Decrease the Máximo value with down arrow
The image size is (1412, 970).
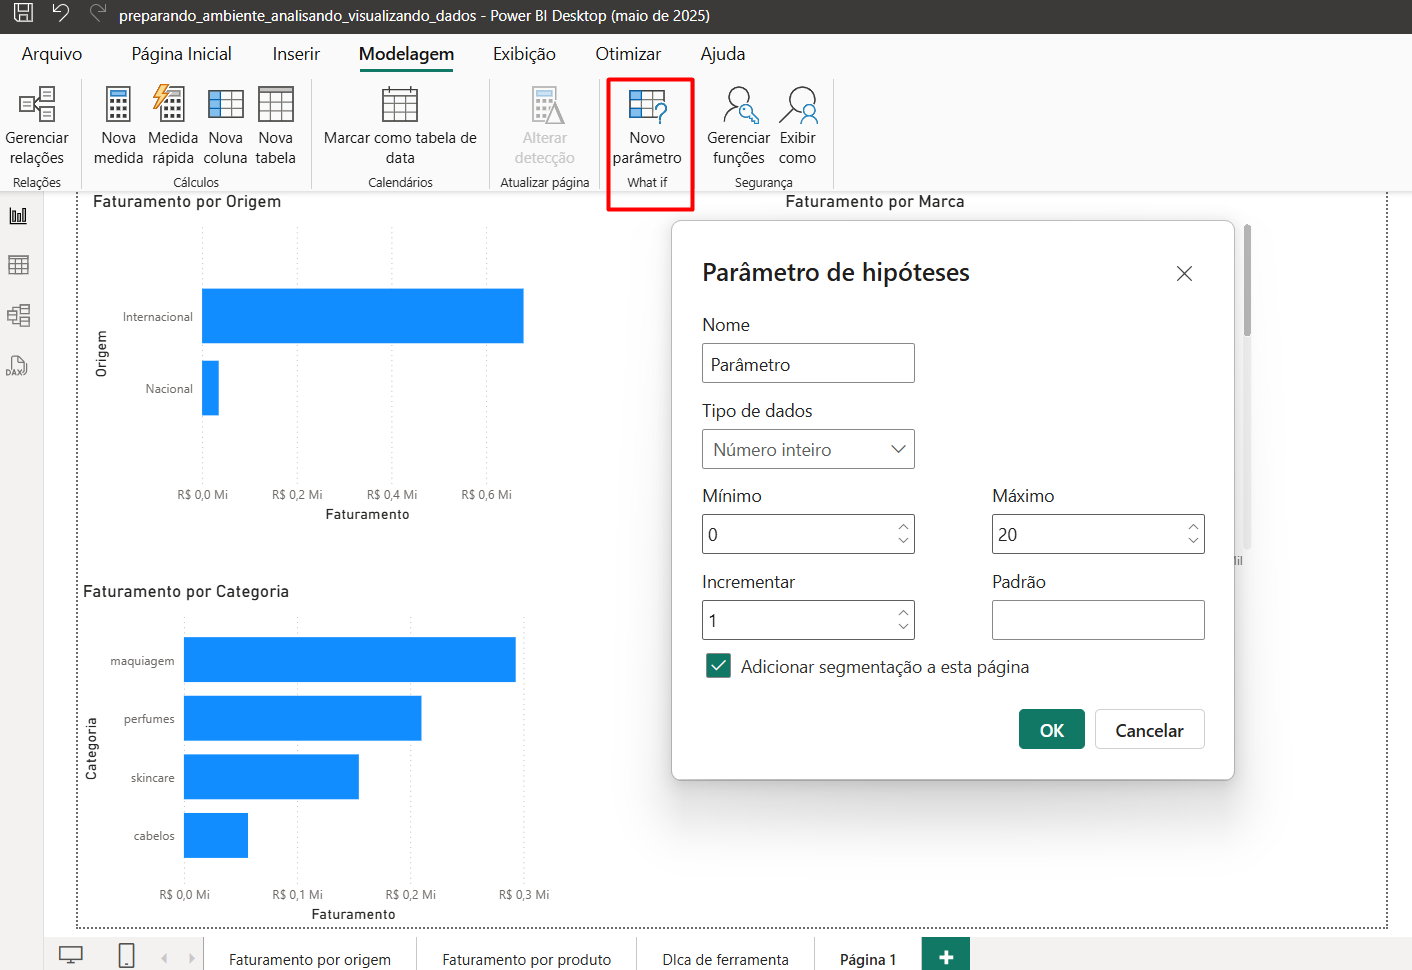click(x=1193, y=541)
